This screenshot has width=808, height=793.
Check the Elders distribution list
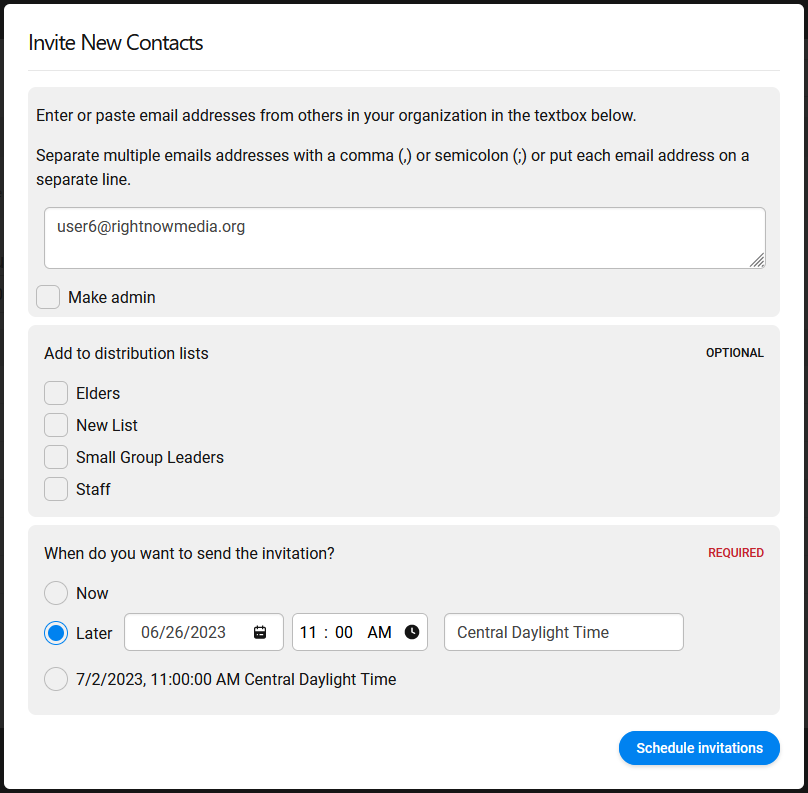click(x=56, y=393)
